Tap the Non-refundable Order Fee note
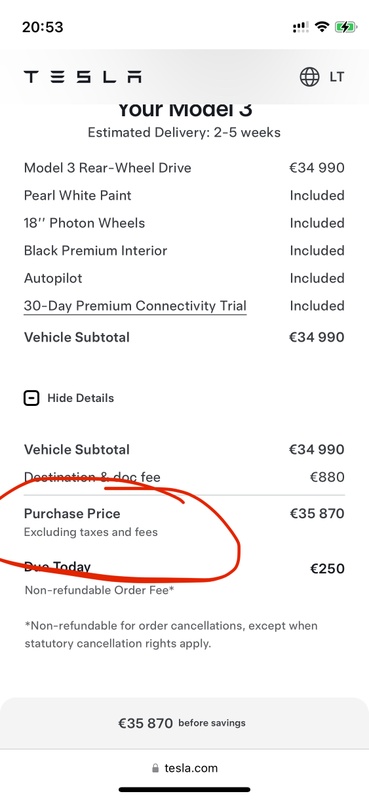The width and height of the screenshot is (369, 800). coord(100,590)
